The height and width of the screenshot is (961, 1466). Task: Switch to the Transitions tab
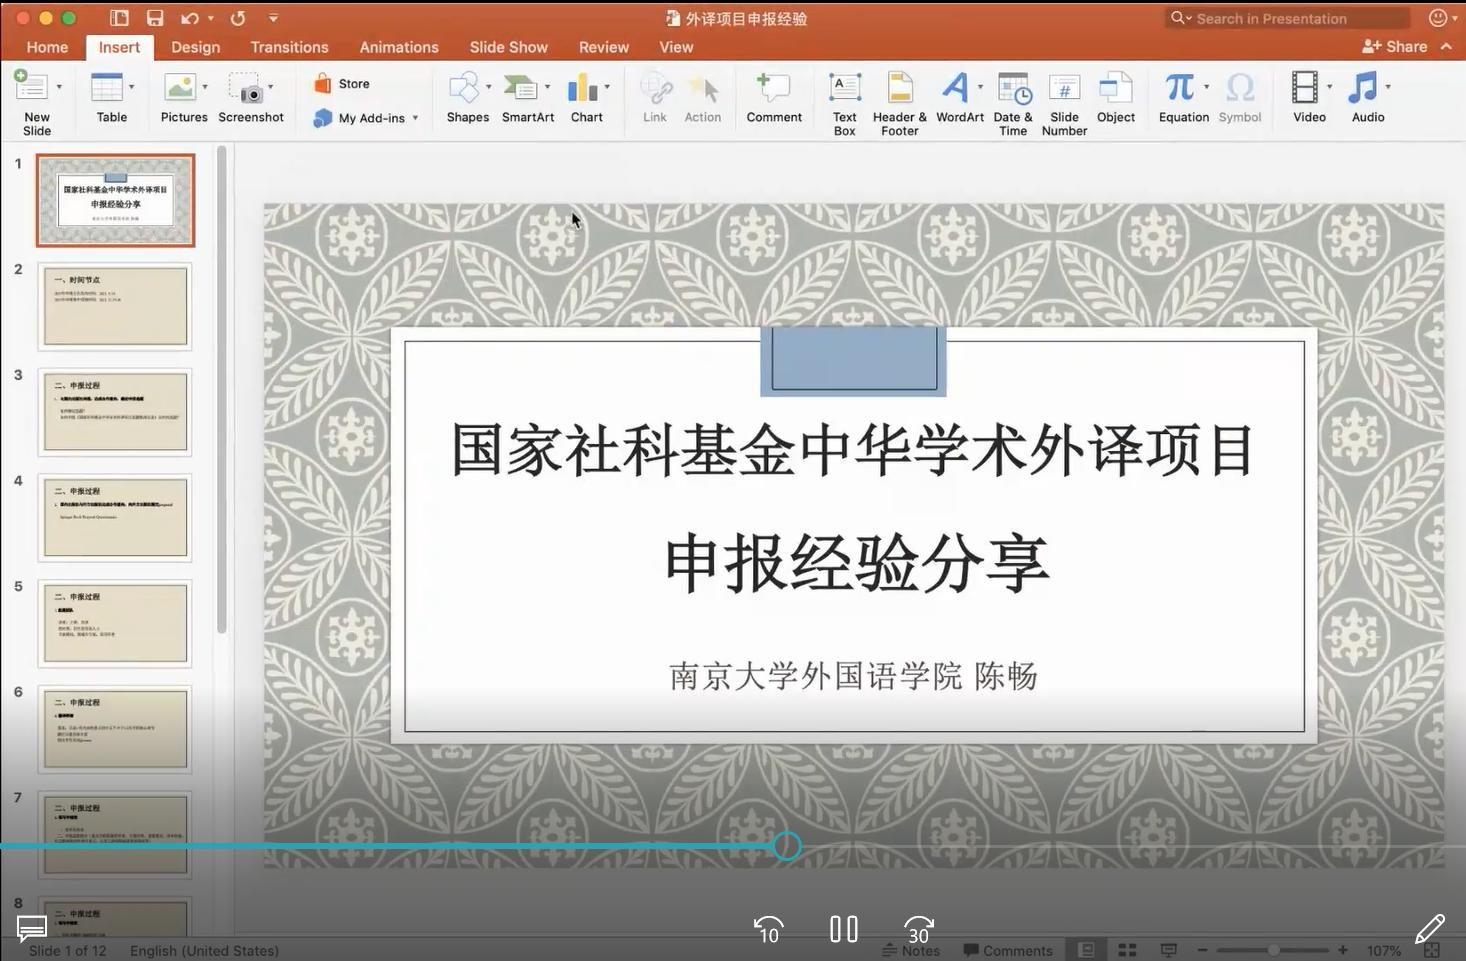click(289, 47)
